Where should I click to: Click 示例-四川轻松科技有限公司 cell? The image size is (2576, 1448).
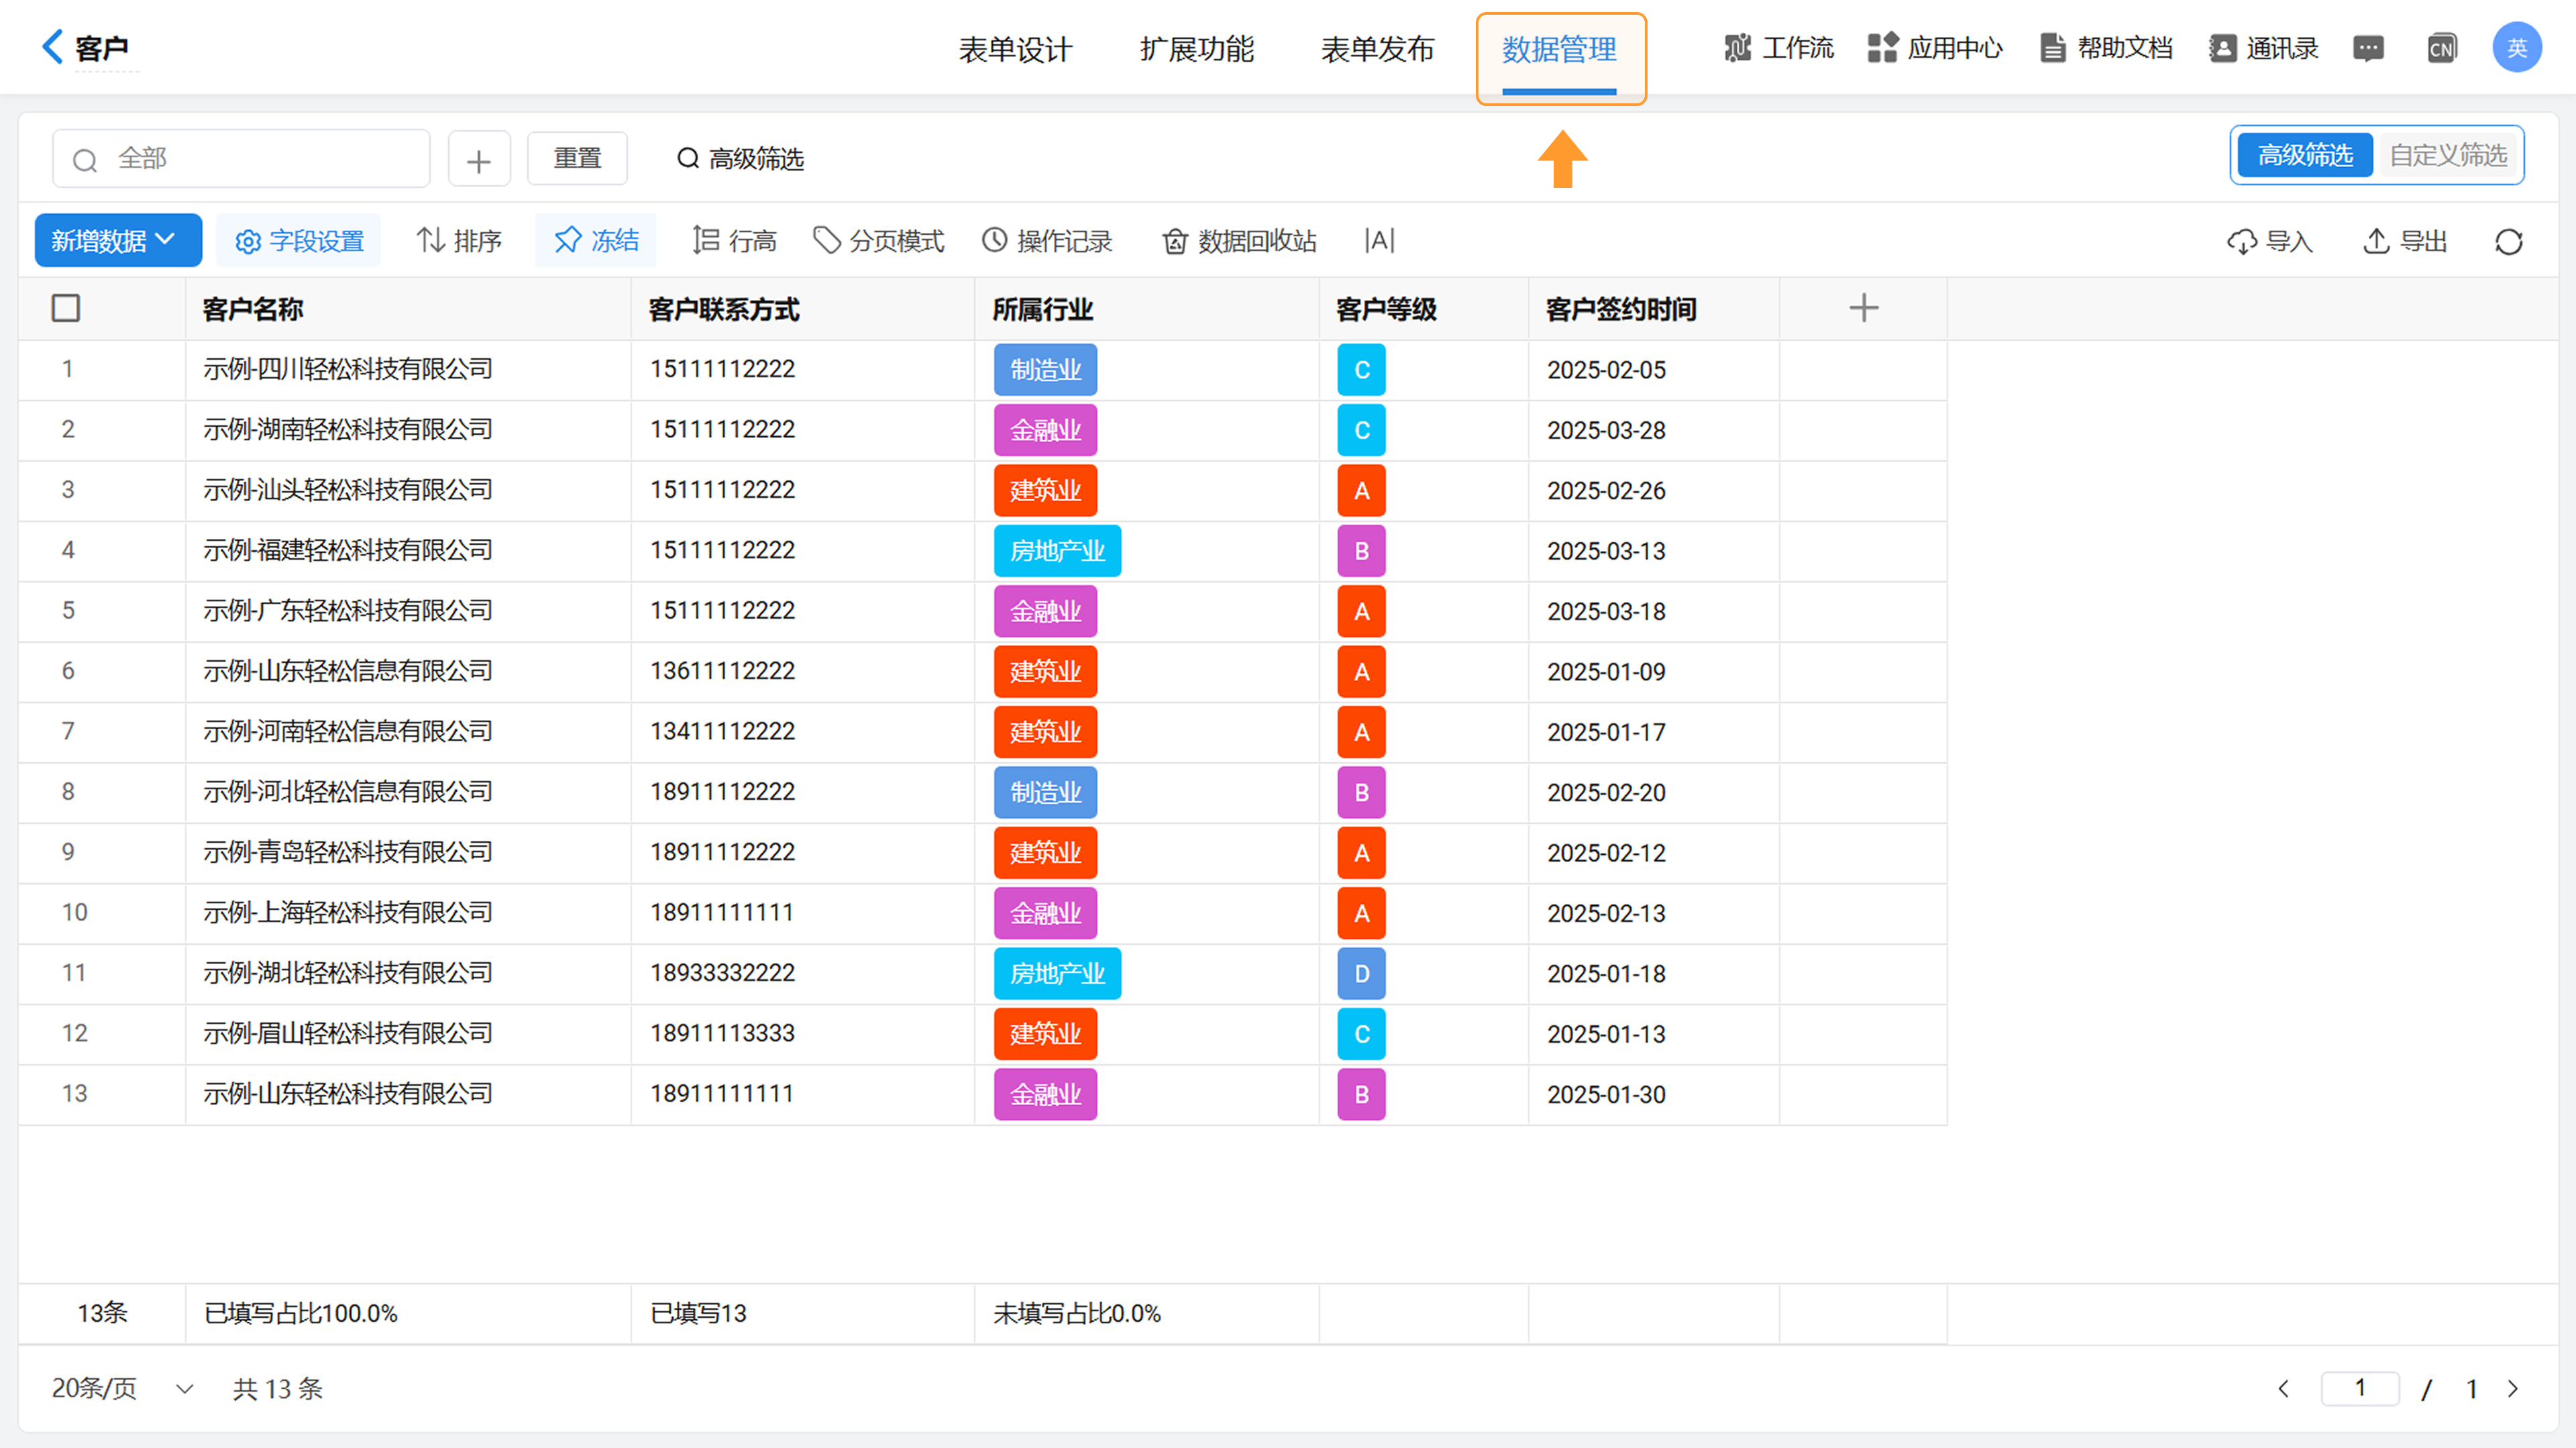pos(348,369)
